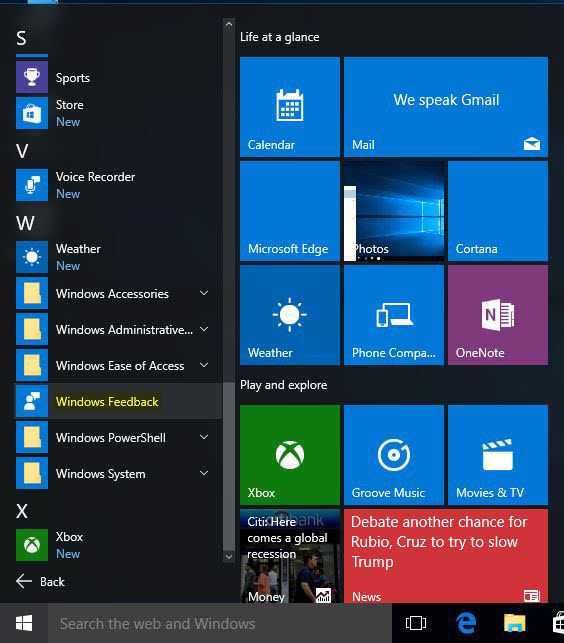Open the Groove Music tile
This screenshot has width=564, height=643.
[x=394, y=455]
